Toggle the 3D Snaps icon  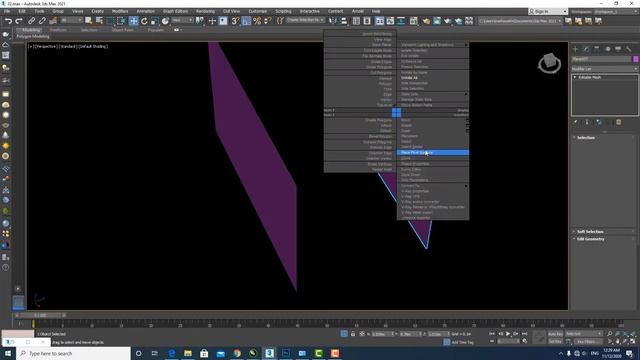click(235, 21)
